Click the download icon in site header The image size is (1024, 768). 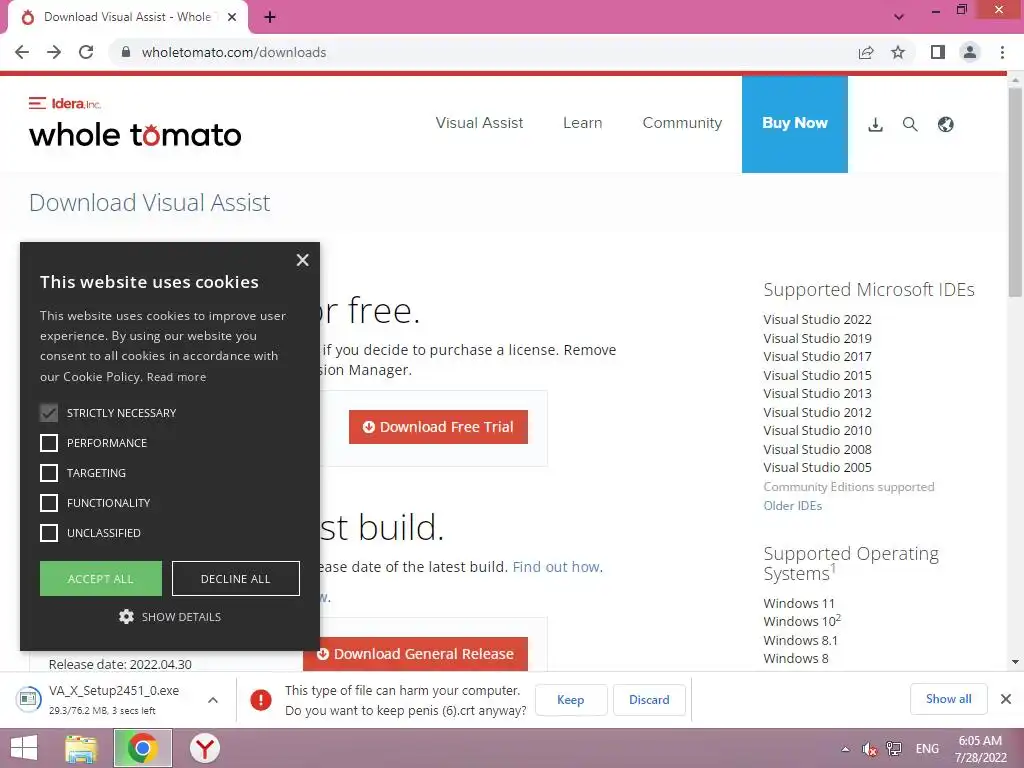875,124
